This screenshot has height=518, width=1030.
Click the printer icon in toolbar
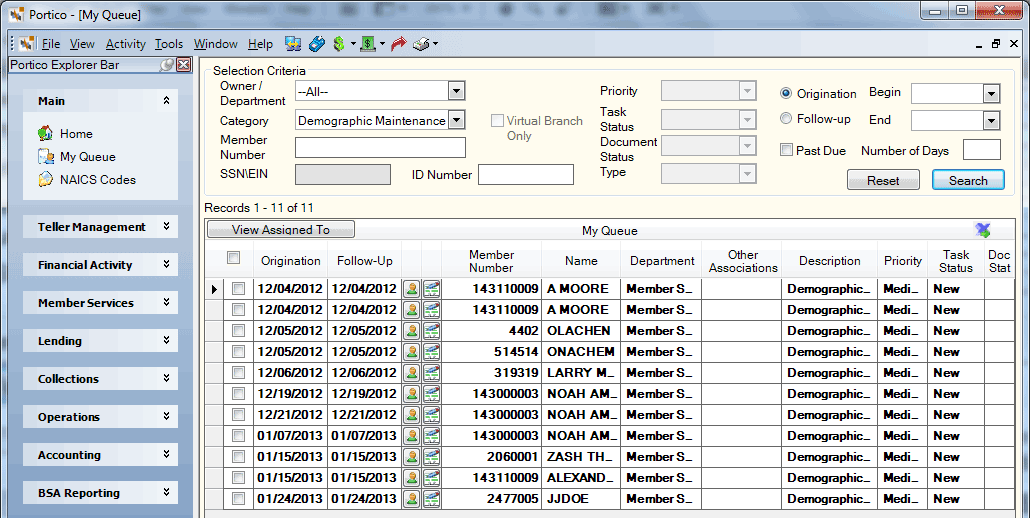point(421,44)
